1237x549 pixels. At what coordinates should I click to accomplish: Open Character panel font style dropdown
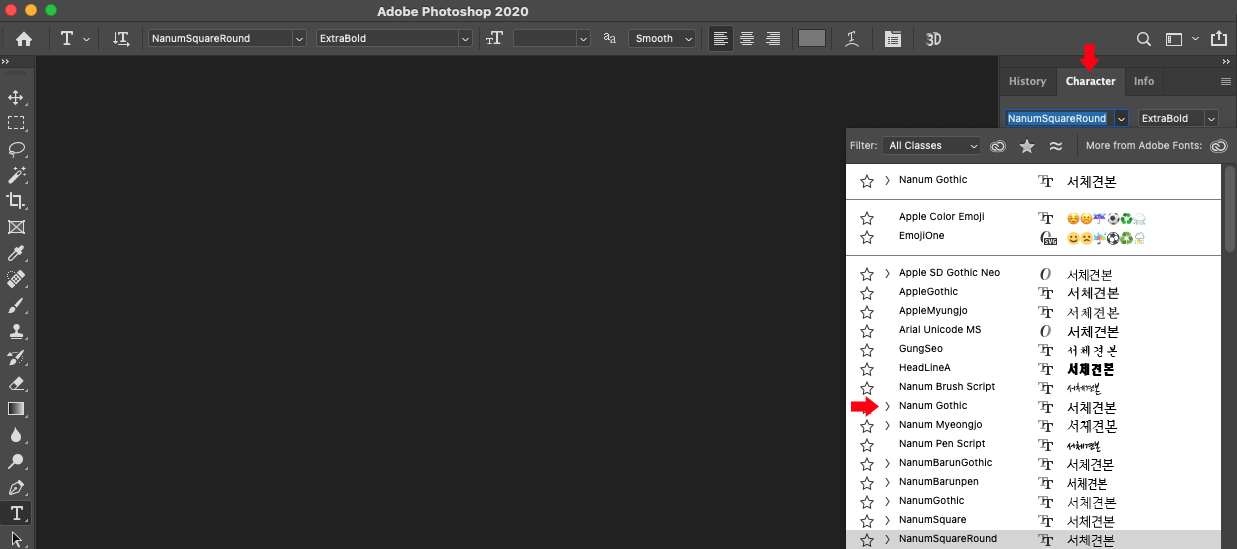[x=1211, y=118]
